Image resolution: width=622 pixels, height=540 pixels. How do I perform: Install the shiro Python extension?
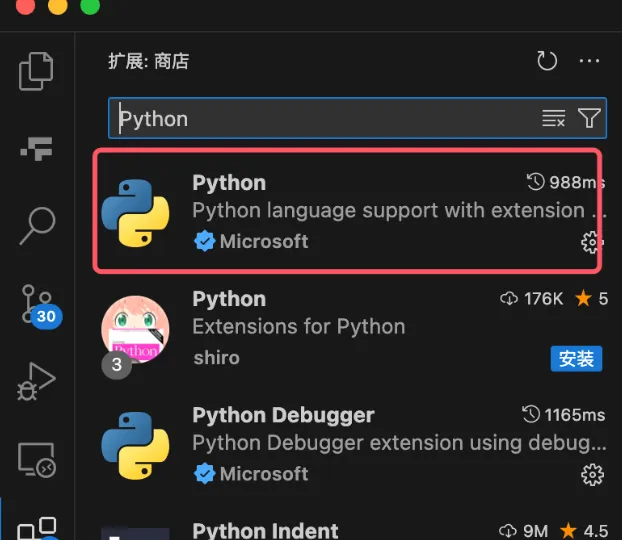tap(576, 359)
